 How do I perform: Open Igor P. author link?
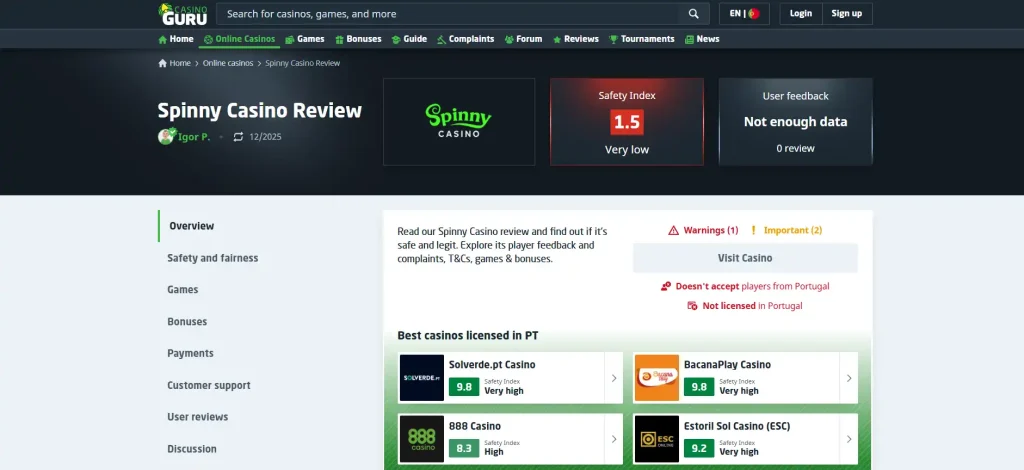(194, 137)
